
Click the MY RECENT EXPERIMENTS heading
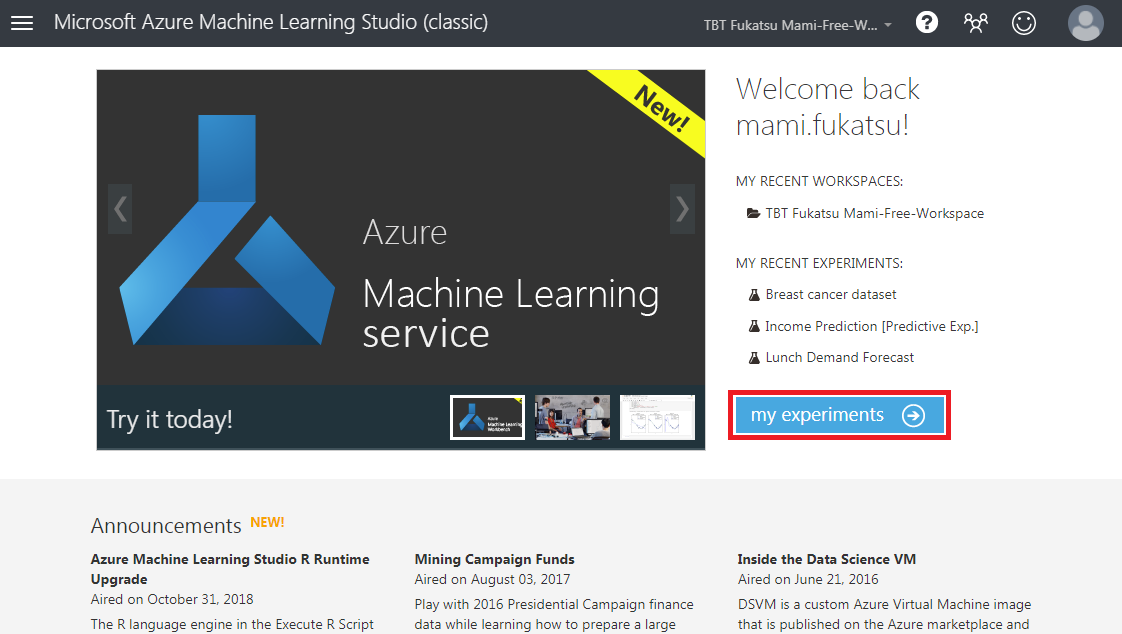click(819, 263)
